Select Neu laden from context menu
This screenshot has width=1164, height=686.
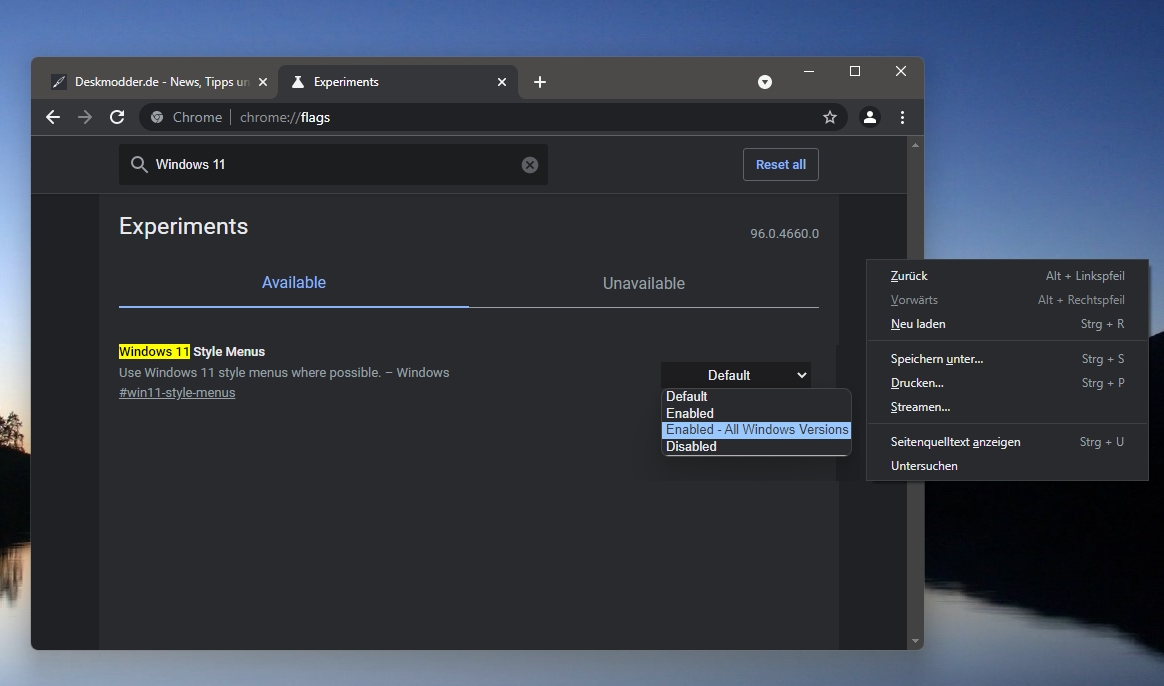tap(1007, 324)
